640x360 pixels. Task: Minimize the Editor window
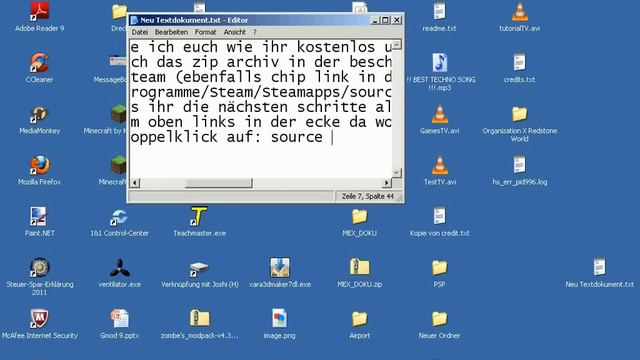375,20
